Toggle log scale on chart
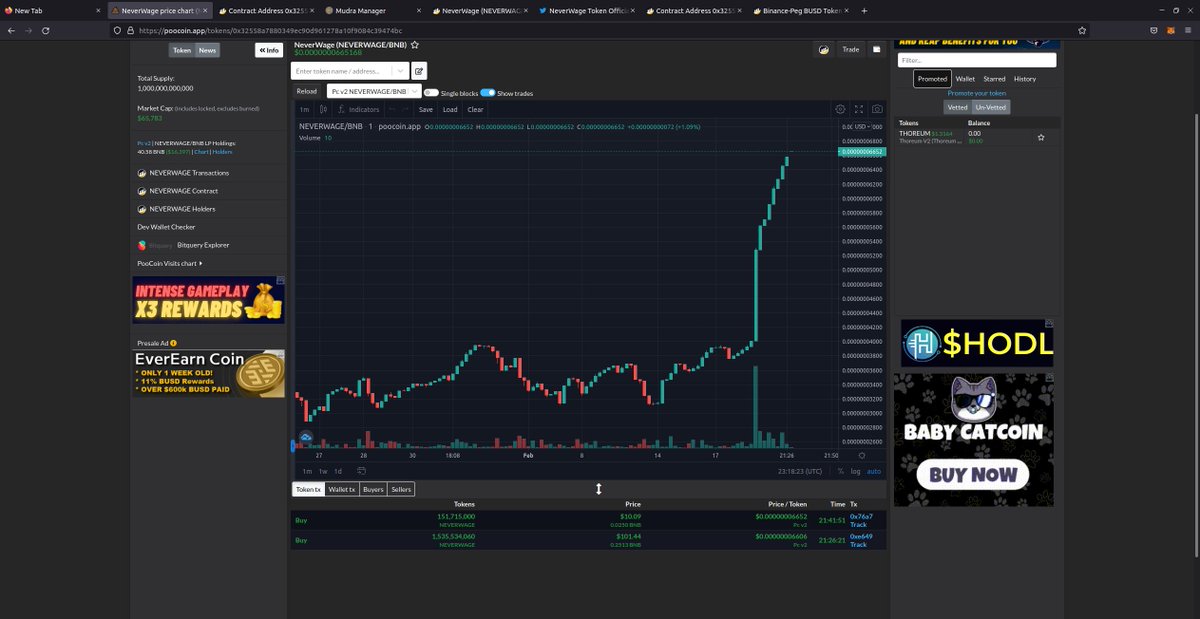Screen dimensions: 1200x619 (x=855, y=471)
